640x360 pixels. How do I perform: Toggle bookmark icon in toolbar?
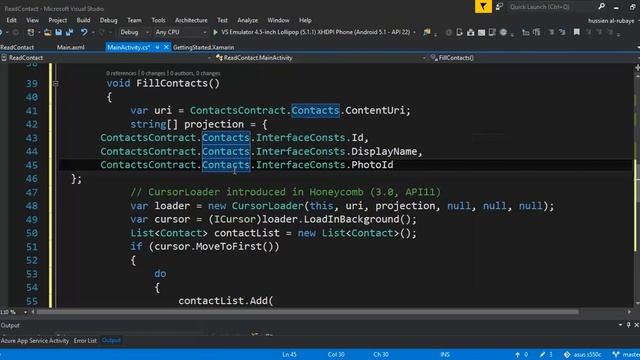(576, 32)
